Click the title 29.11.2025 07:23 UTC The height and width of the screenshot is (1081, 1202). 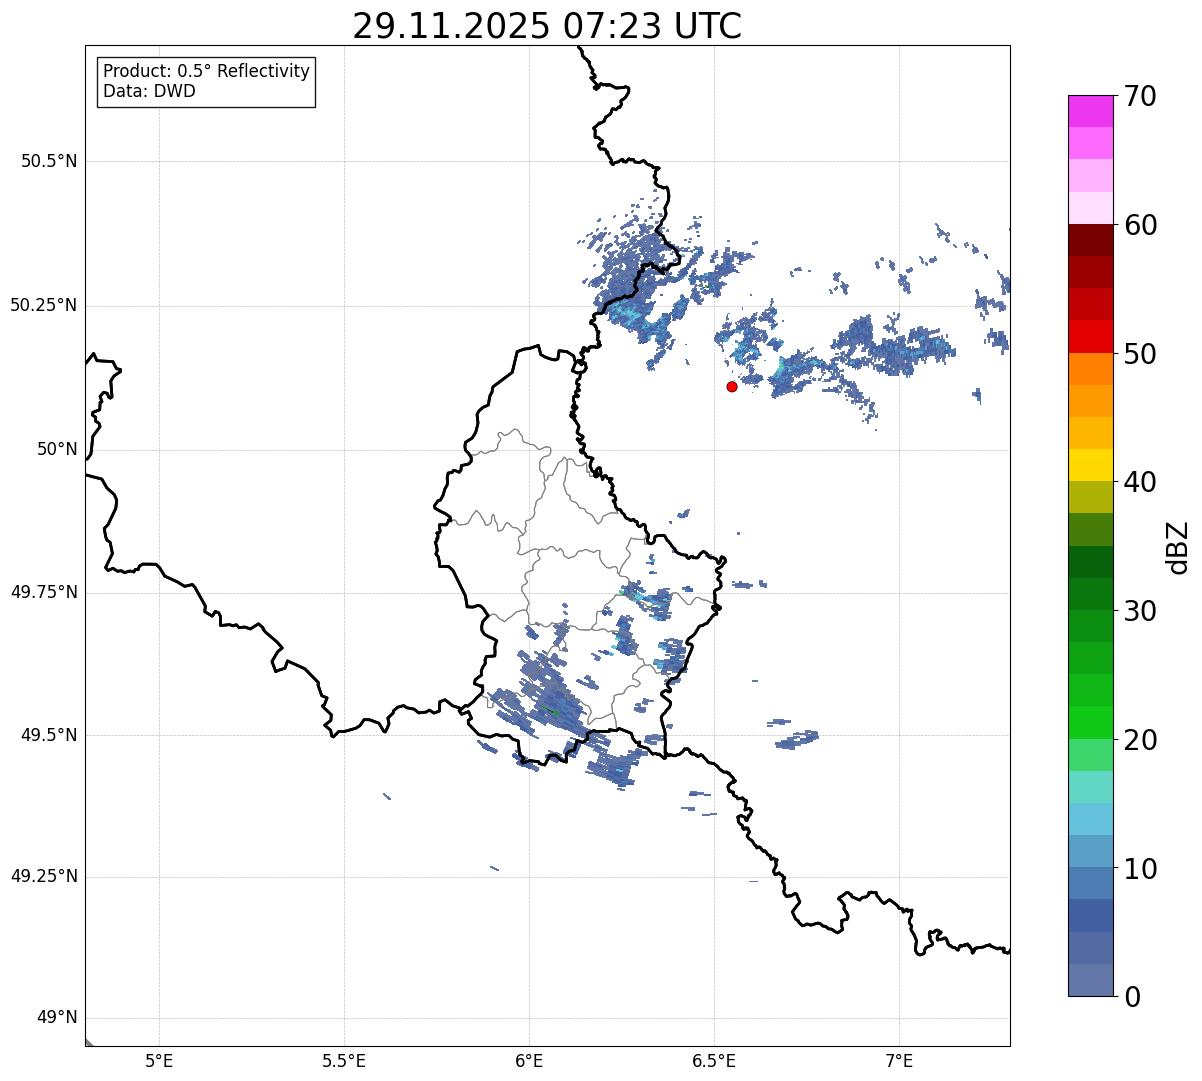tap(547, 26)
